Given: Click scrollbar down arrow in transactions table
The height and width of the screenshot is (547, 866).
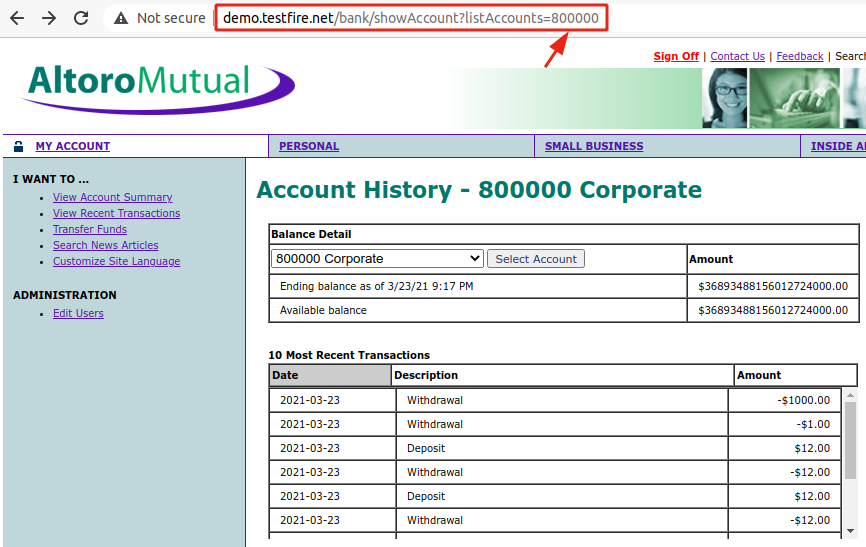Looking at the screenshot, I should [x=851, y=531].
